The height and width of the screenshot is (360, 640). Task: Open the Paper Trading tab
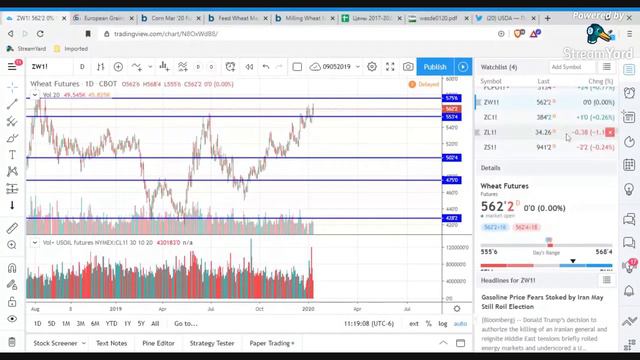[272, 343]
